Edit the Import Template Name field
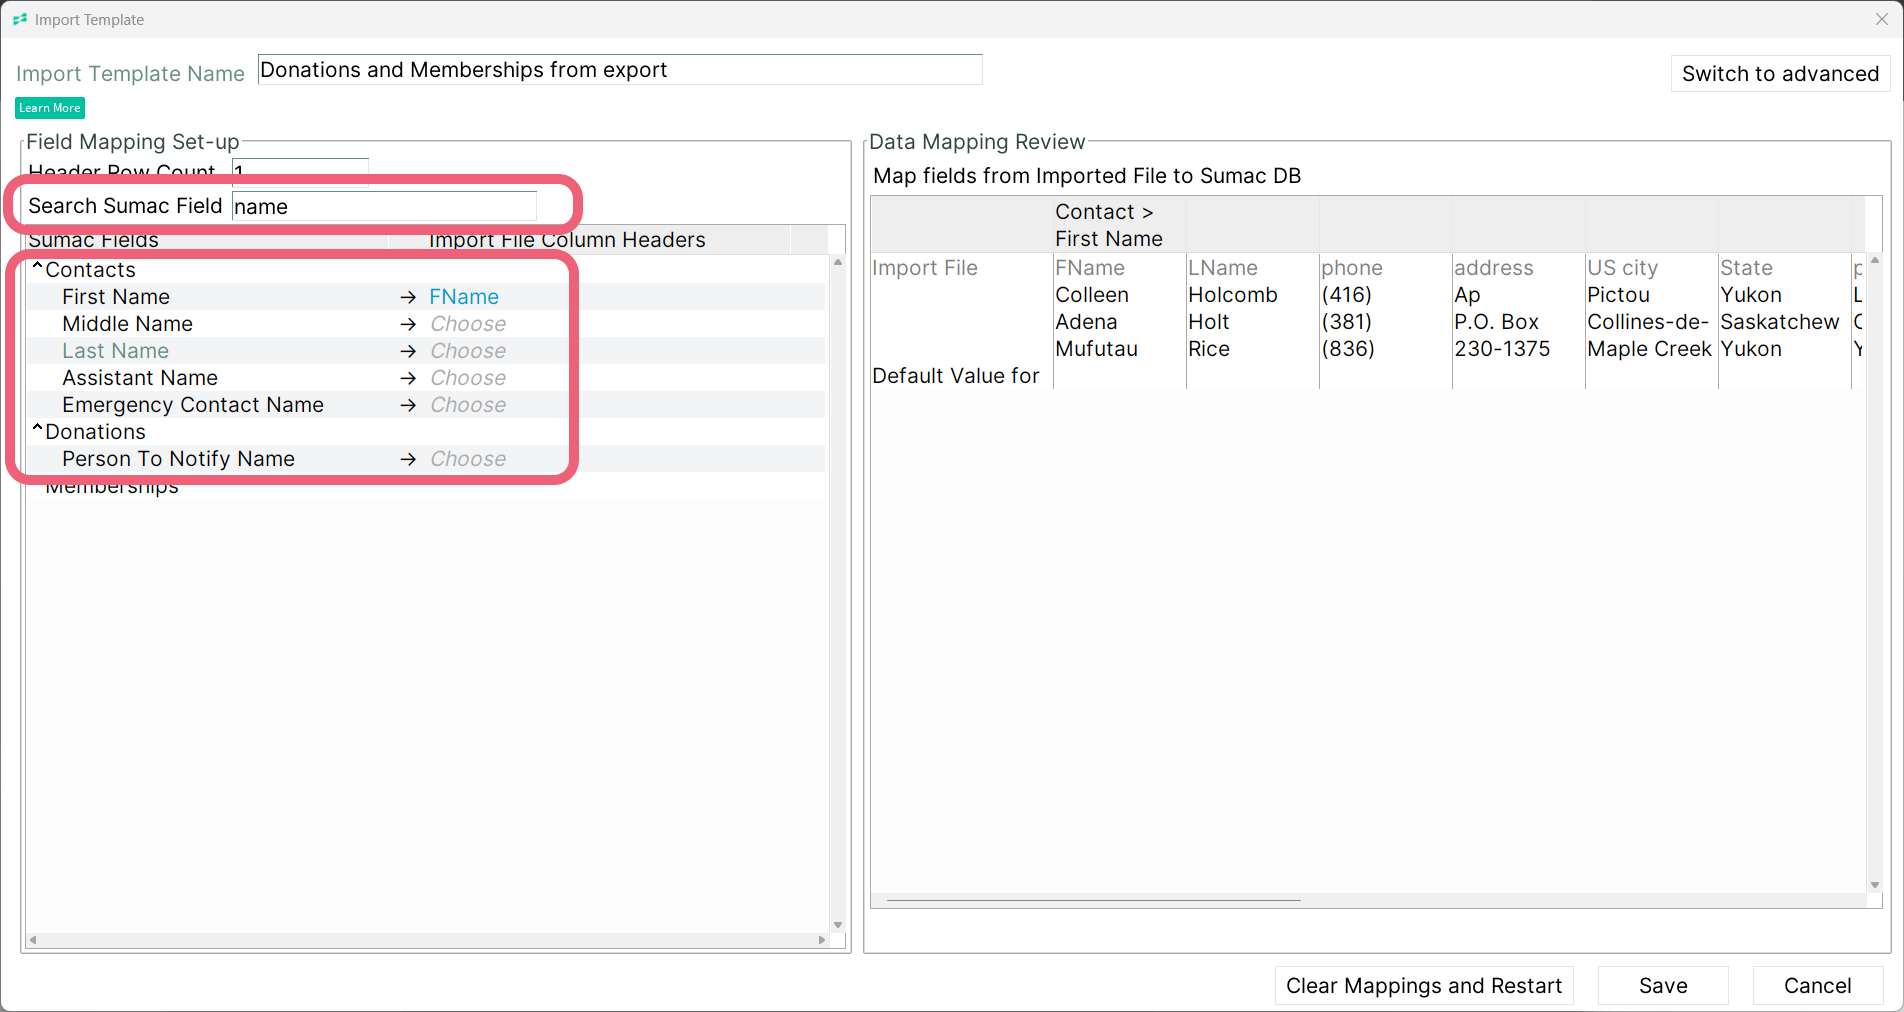The width and height of the screenshot is (1904, 1012). point(620,70)
